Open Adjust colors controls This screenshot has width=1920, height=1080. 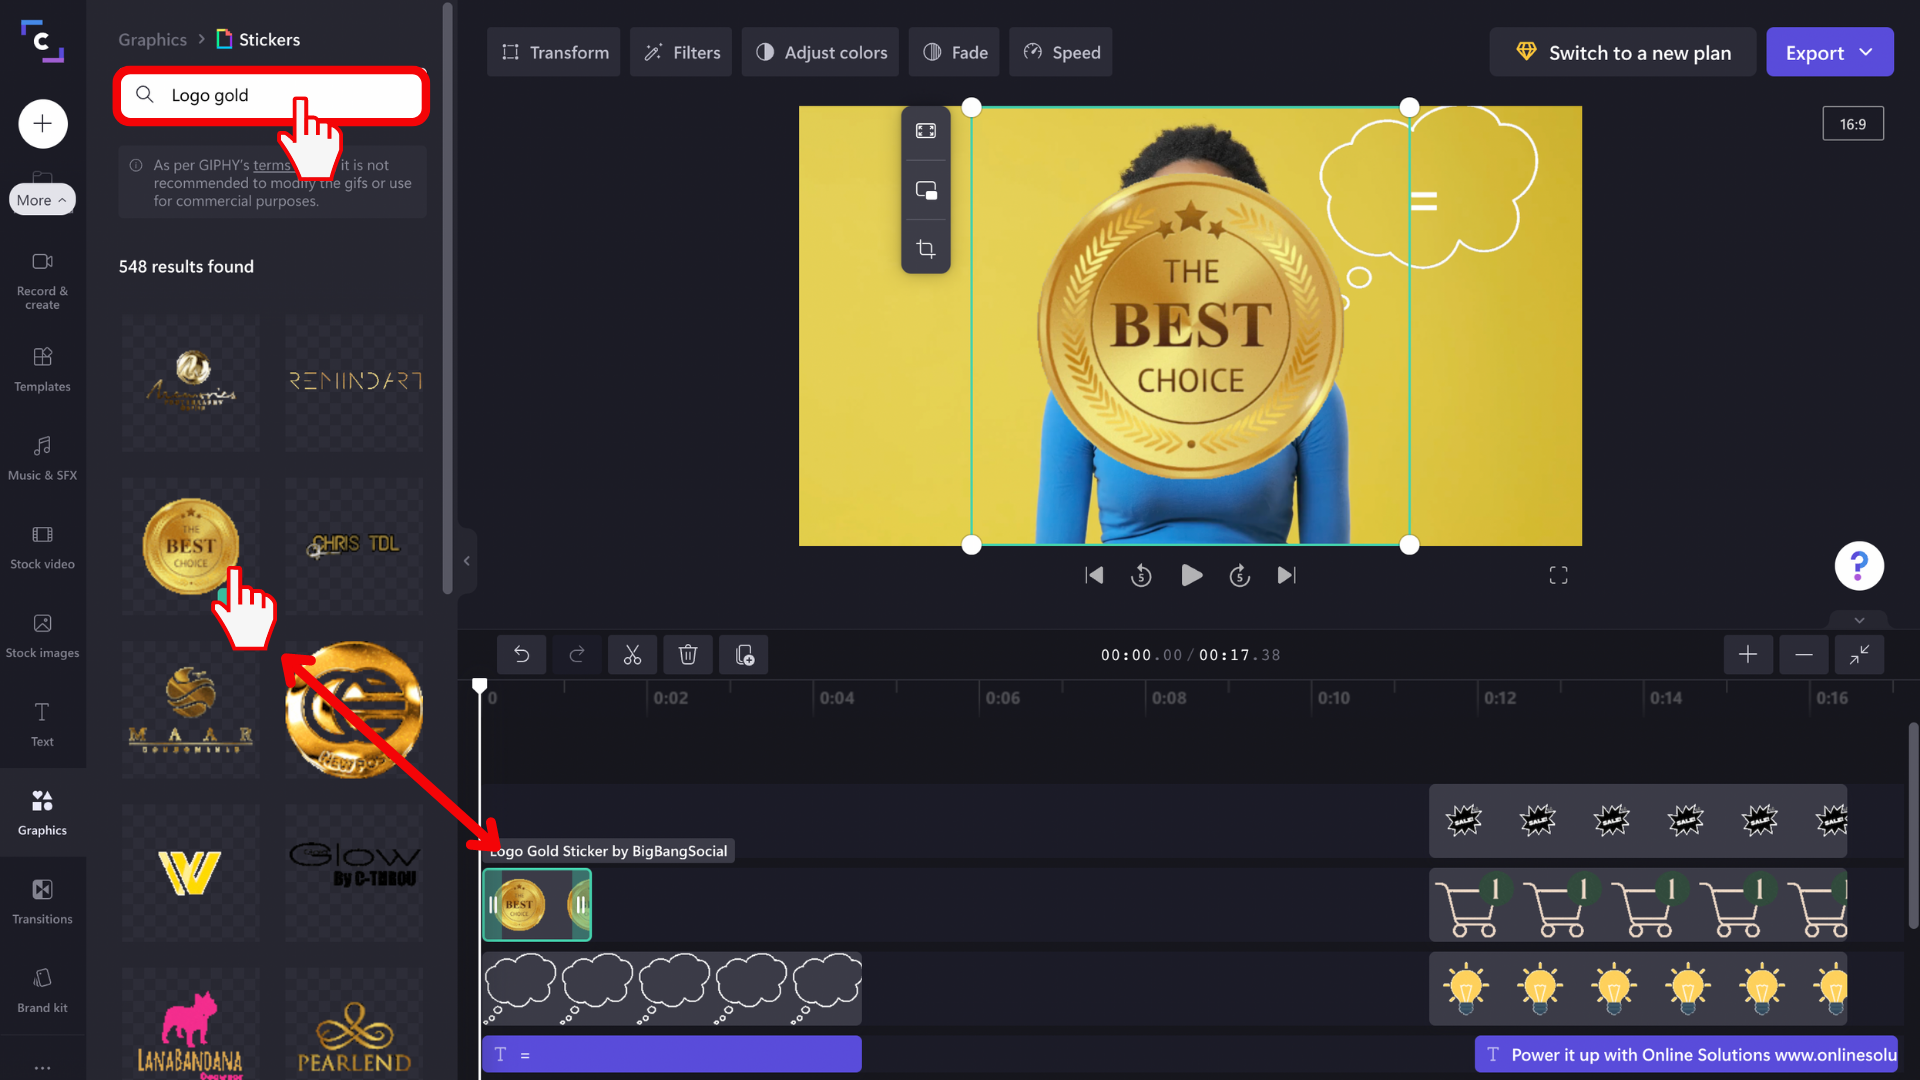[820, 52]
